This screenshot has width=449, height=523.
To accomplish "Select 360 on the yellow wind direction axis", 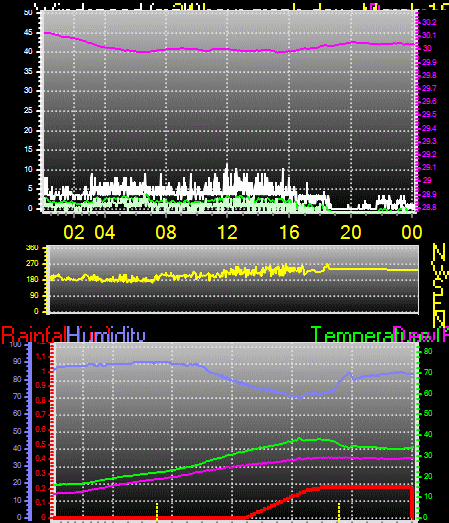I will coord(32,248).
